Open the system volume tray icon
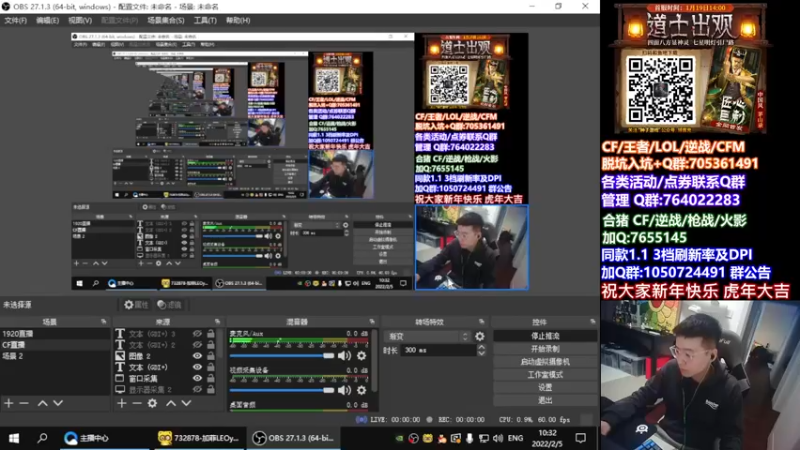Image resolution: width=800 pixels, height=450 pixels. point(498,438)
